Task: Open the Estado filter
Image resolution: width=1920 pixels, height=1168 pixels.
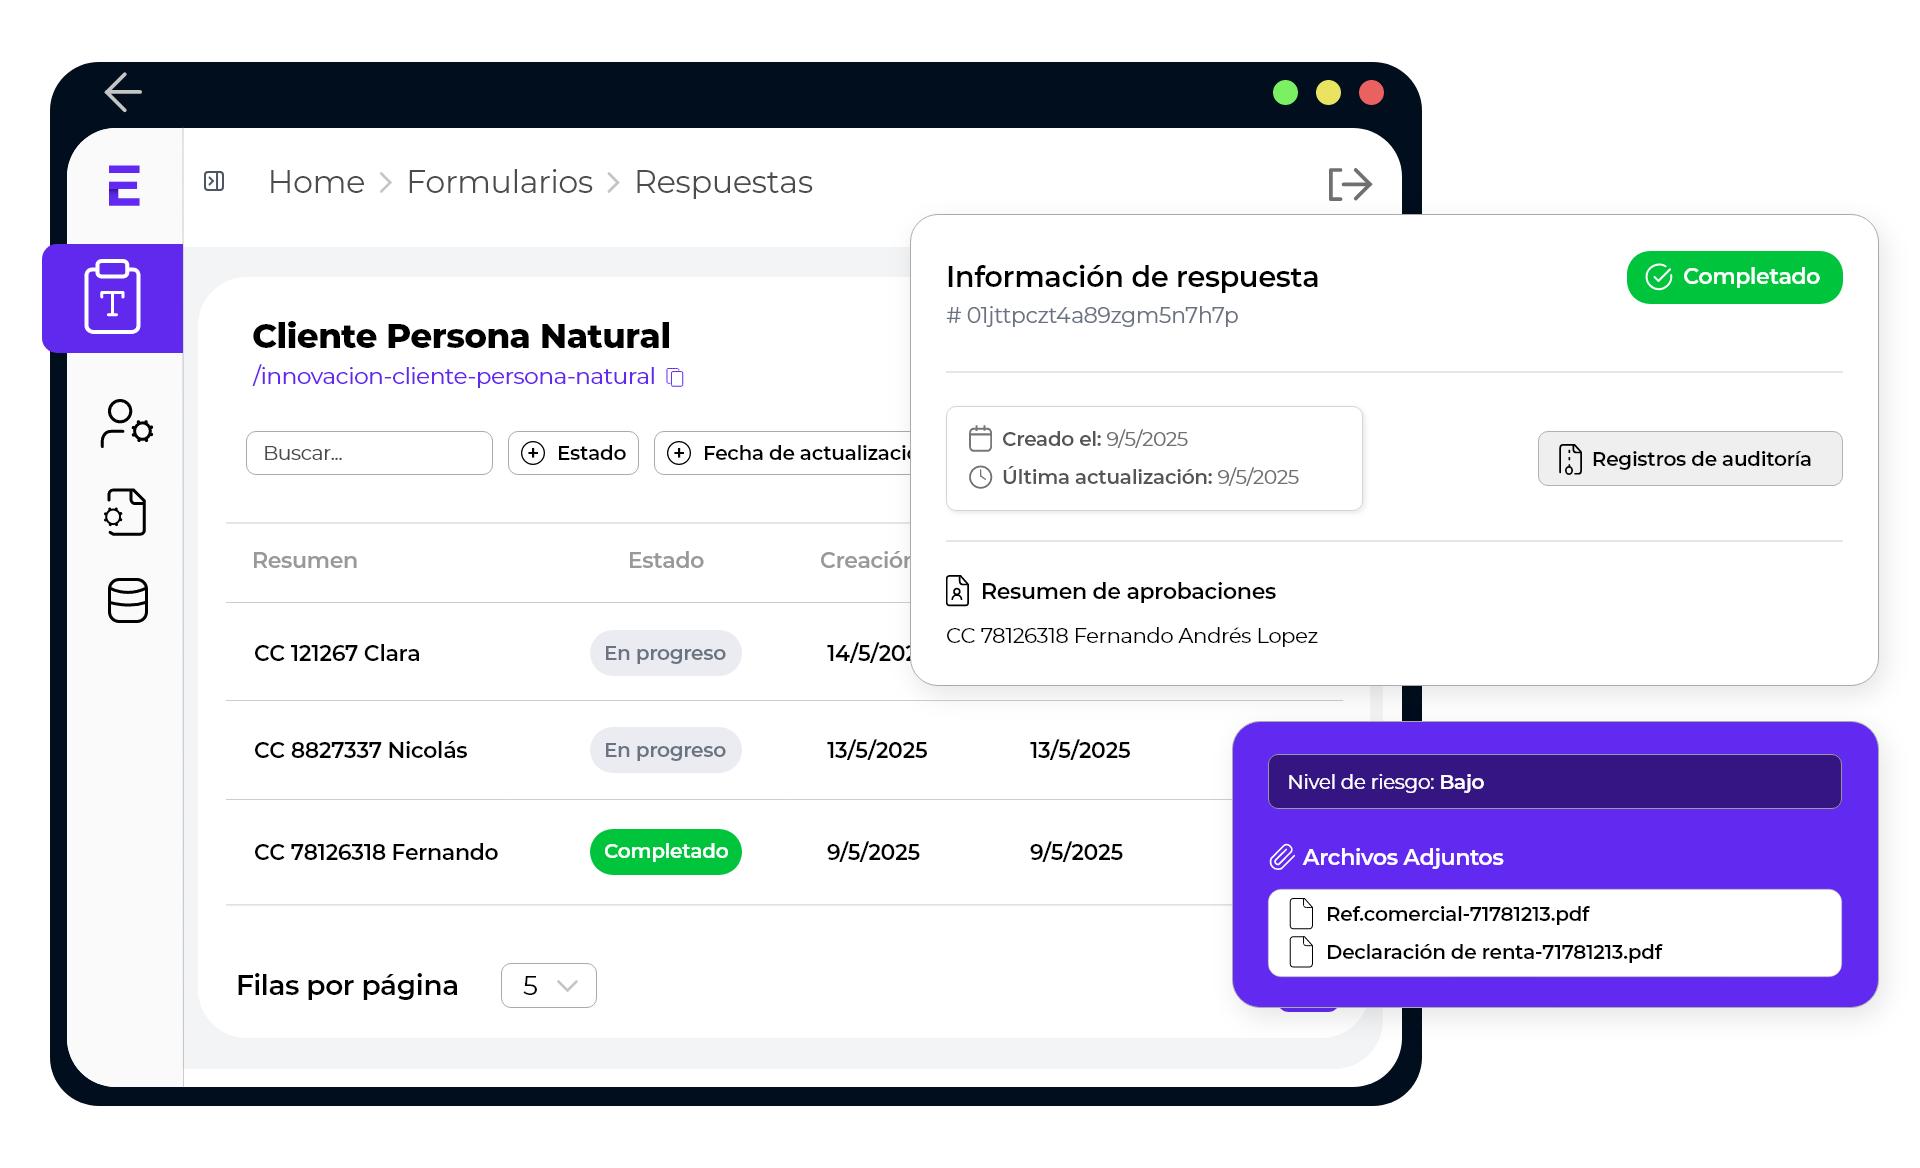Action: pos(573,453)
